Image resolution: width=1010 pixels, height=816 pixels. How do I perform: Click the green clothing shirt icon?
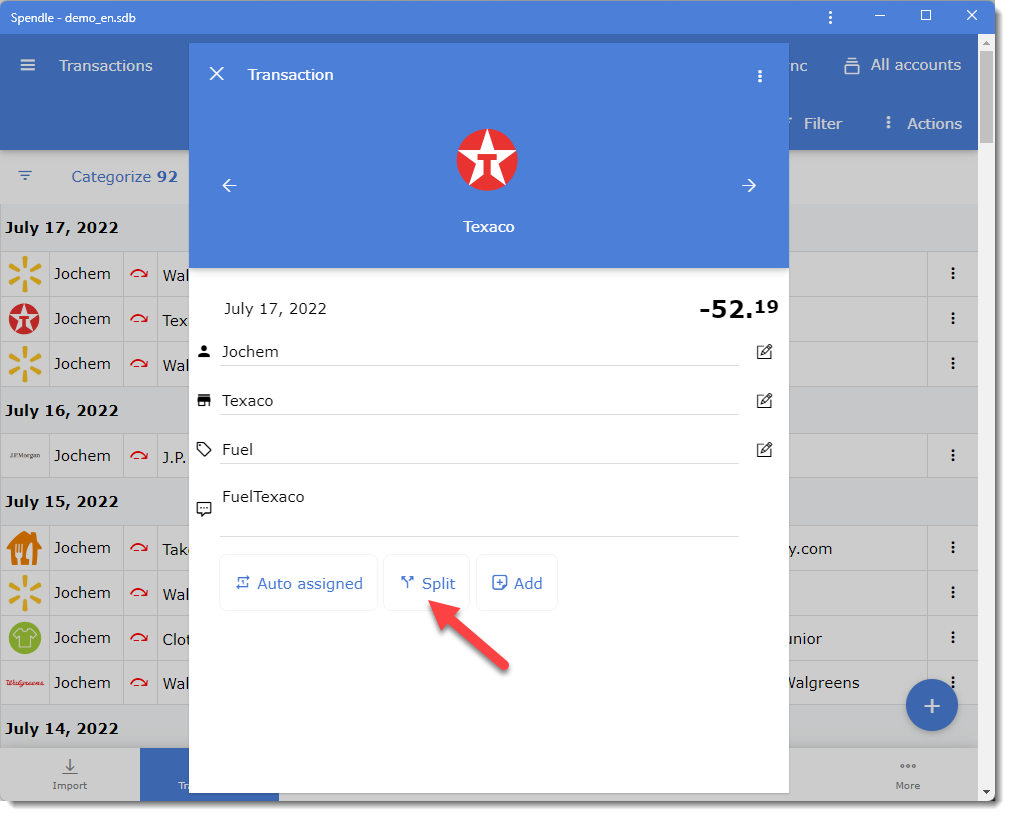click(24, 638)
